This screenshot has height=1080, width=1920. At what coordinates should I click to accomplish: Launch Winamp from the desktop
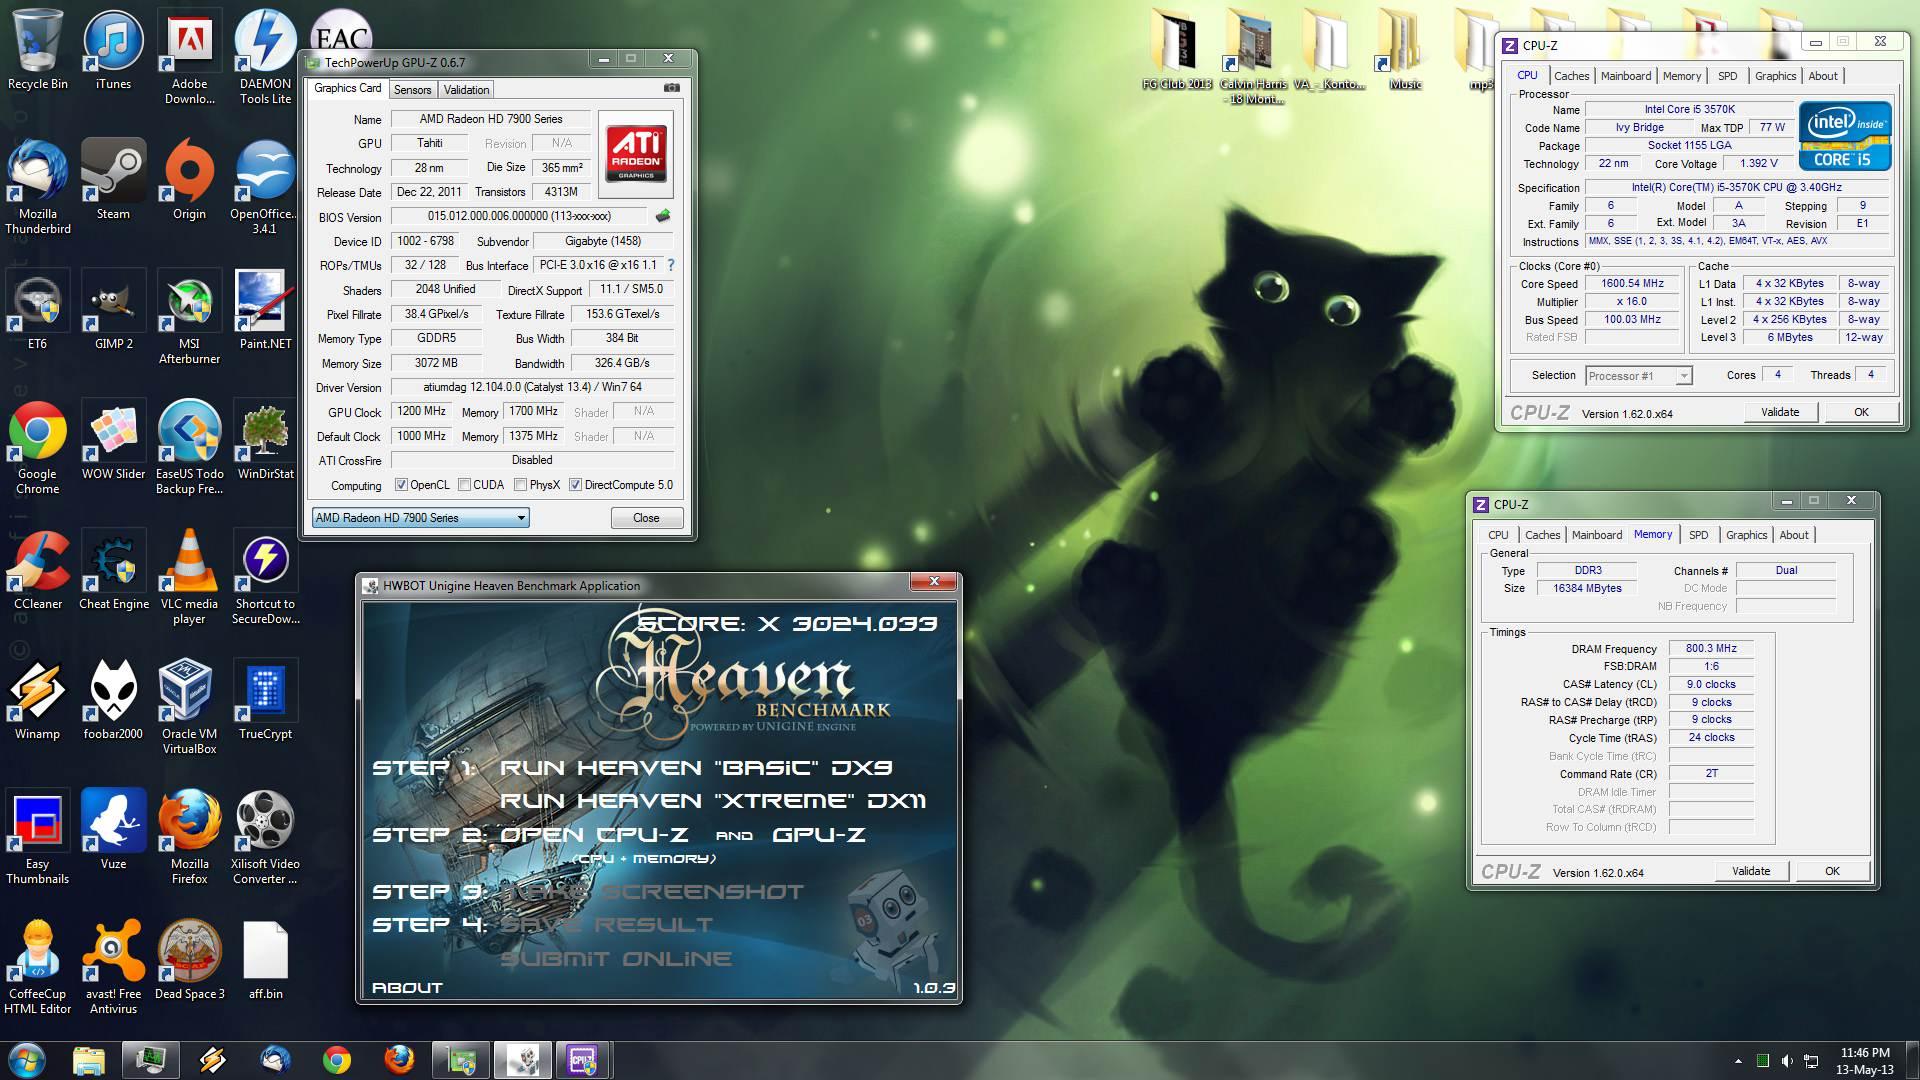[x=37, y=700]
